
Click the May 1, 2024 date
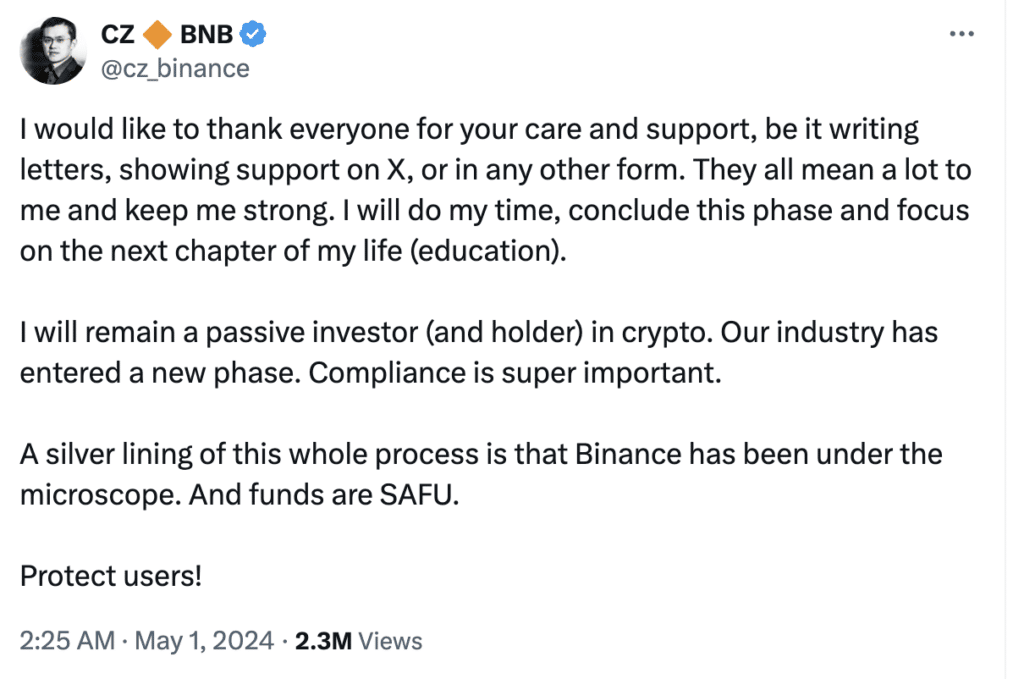(203, 641)
